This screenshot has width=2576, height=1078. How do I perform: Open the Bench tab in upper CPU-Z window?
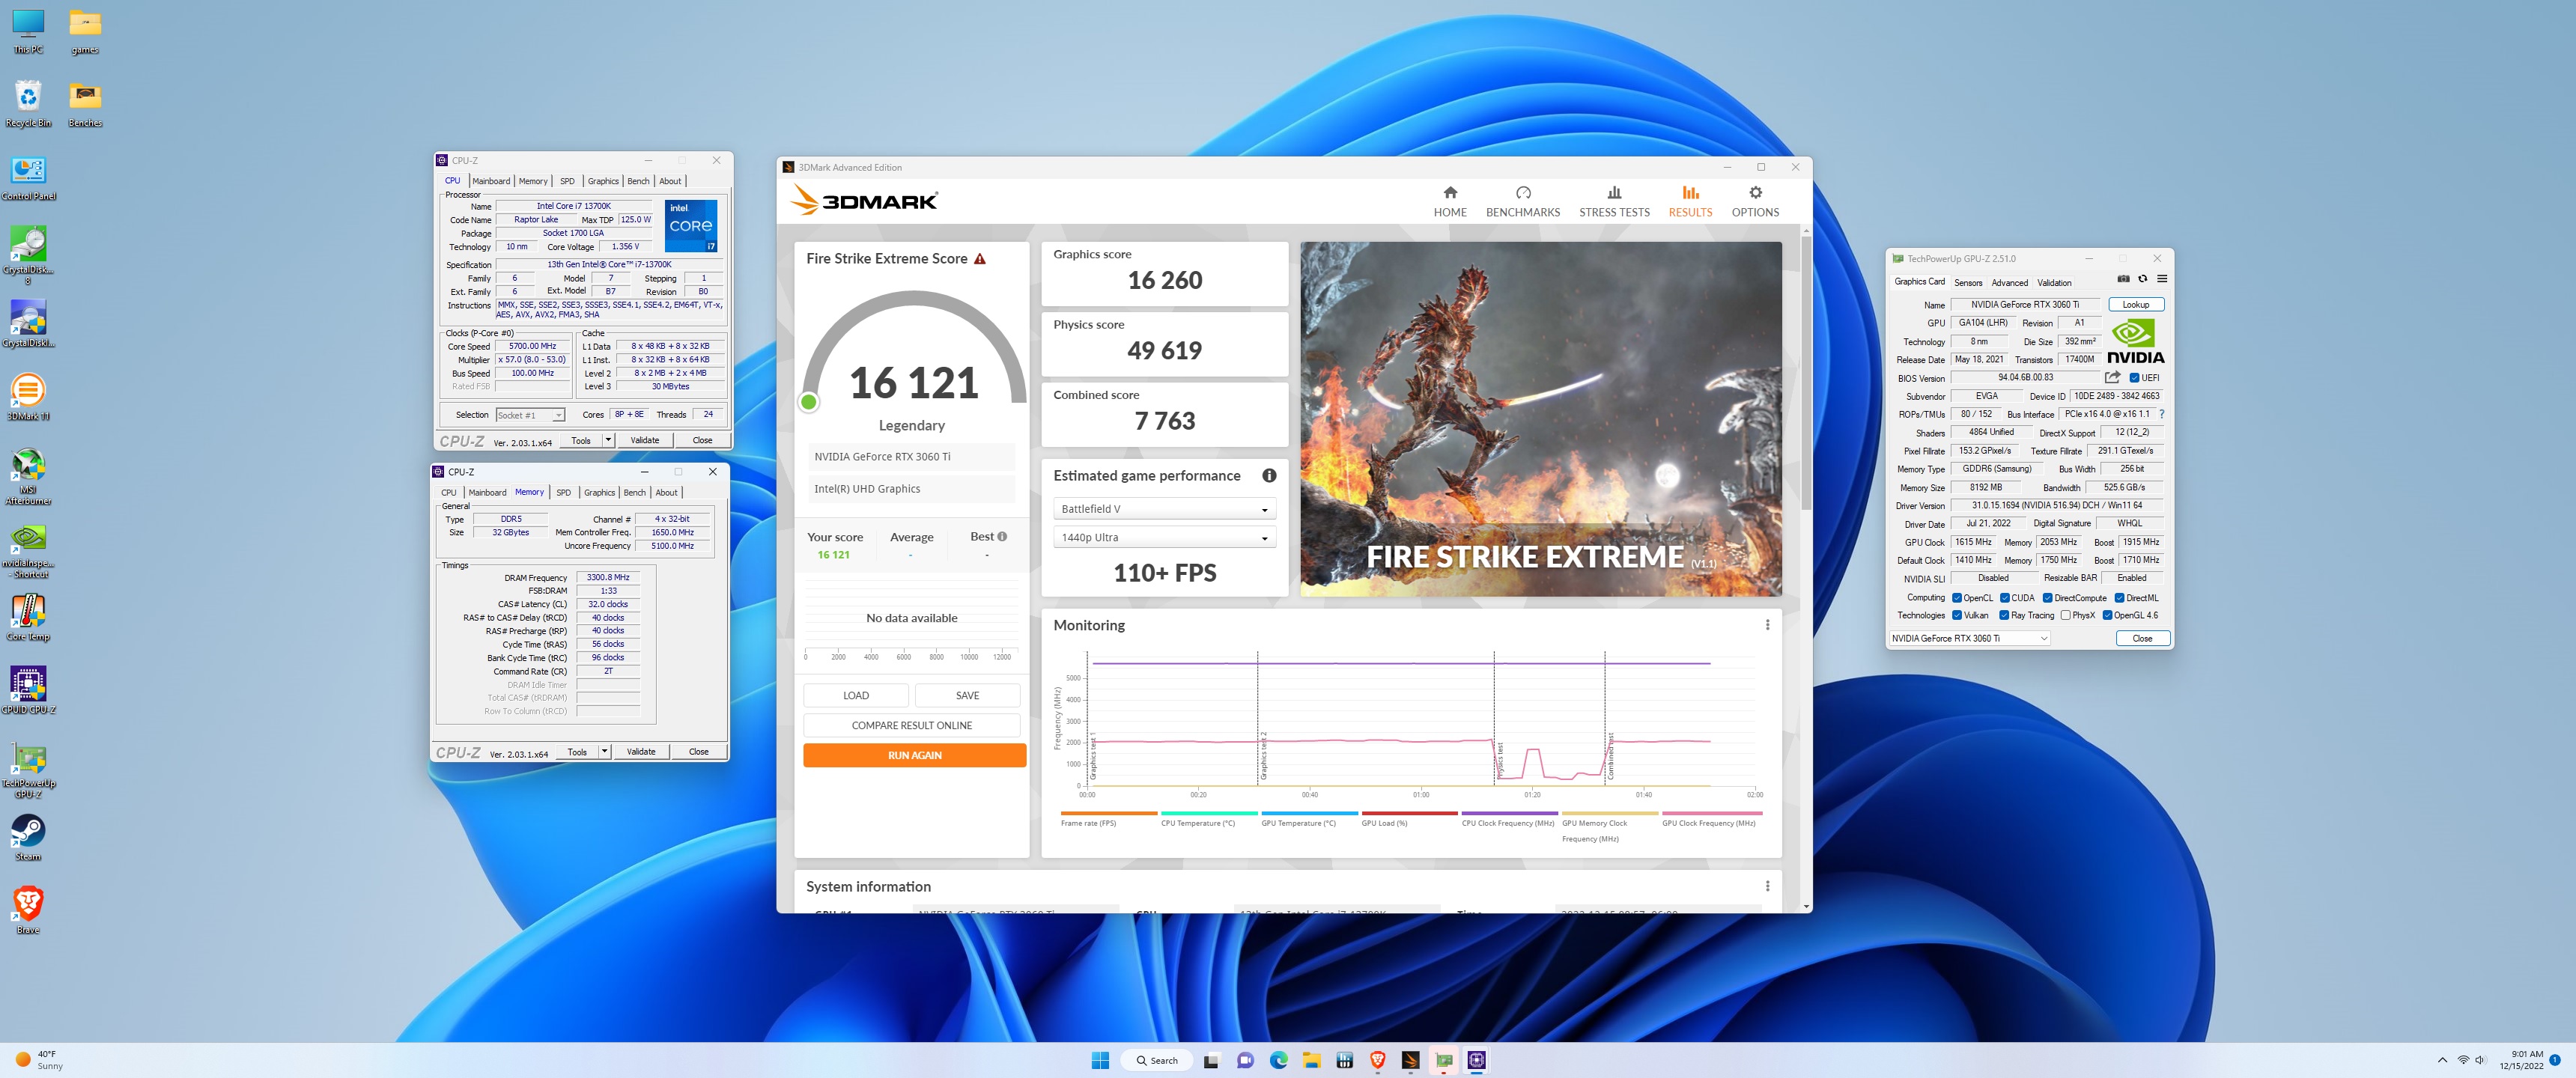(637, 181)
